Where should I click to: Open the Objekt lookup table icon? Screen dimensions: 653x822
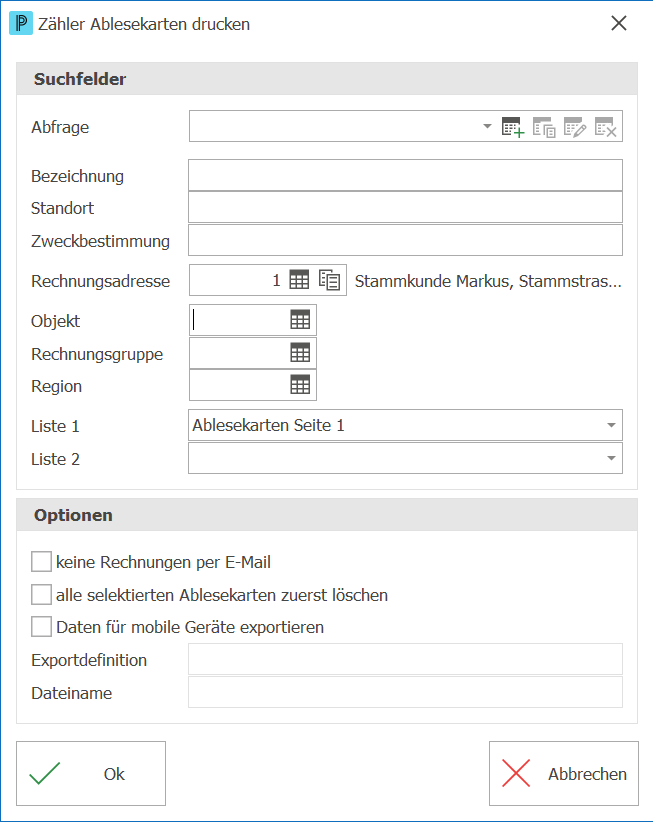click(300, 320)
